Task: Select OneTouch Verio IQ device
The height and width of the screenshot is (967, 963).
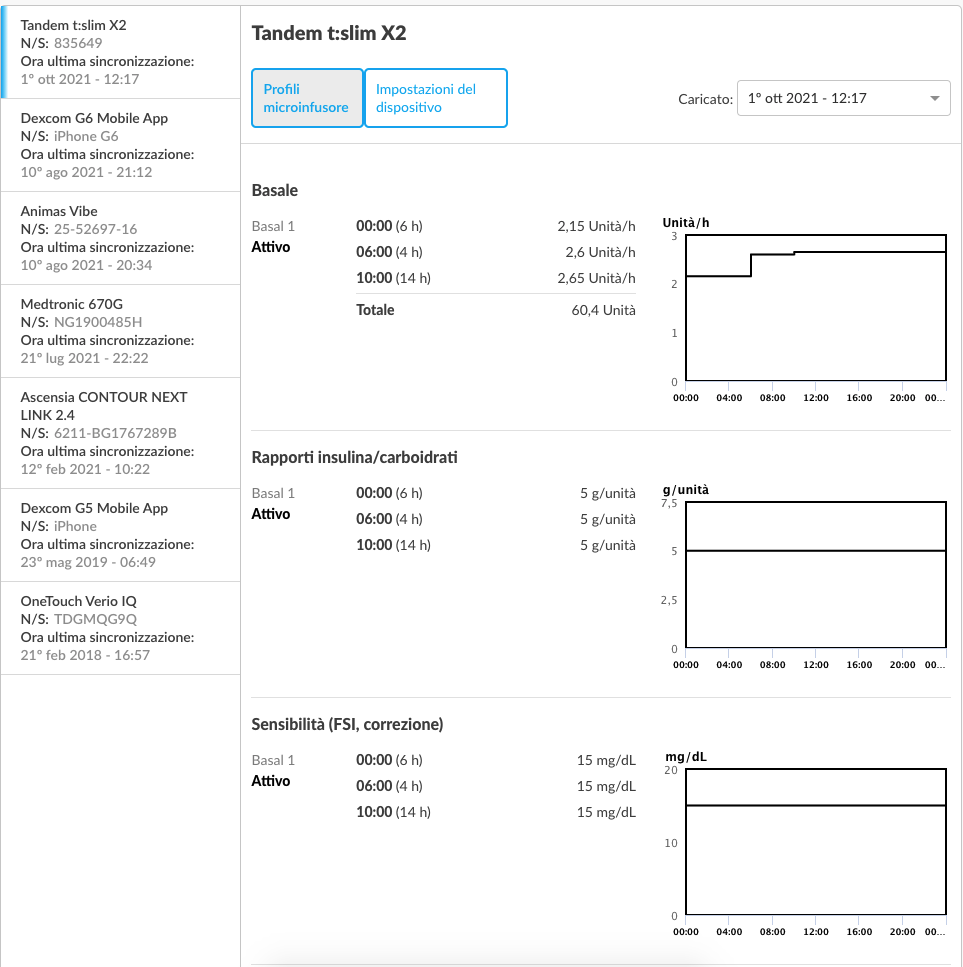Action: click(121, 628)
